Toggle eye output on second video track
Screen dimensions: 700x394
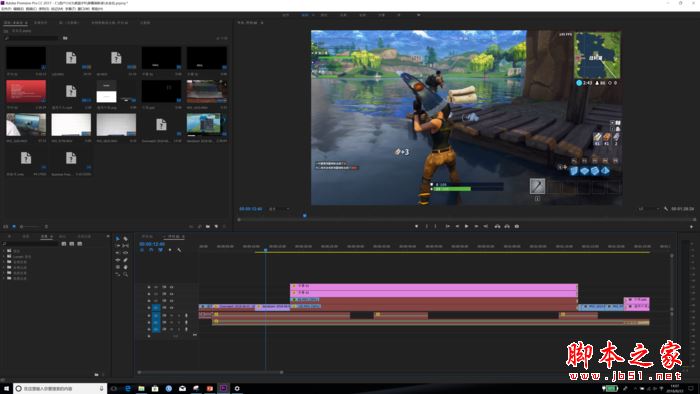tap(172, 294)
